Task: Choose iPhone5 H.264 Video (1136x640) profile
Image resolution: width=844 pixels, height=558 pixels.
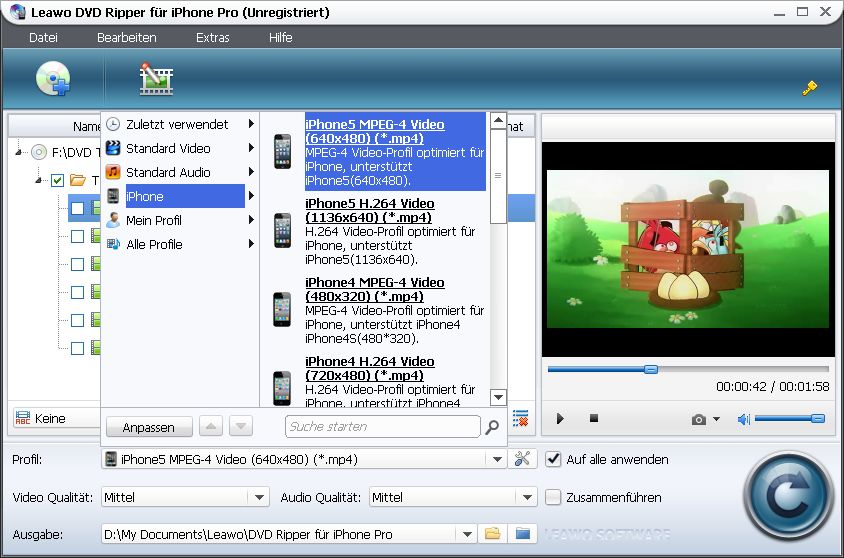Action: tap(395, 231)
